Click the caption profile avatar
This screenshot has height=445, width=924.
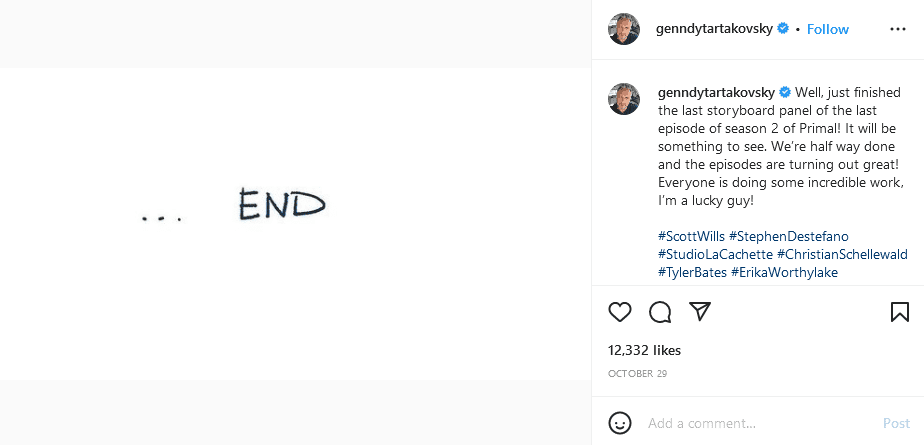click(x=624, y=99)
